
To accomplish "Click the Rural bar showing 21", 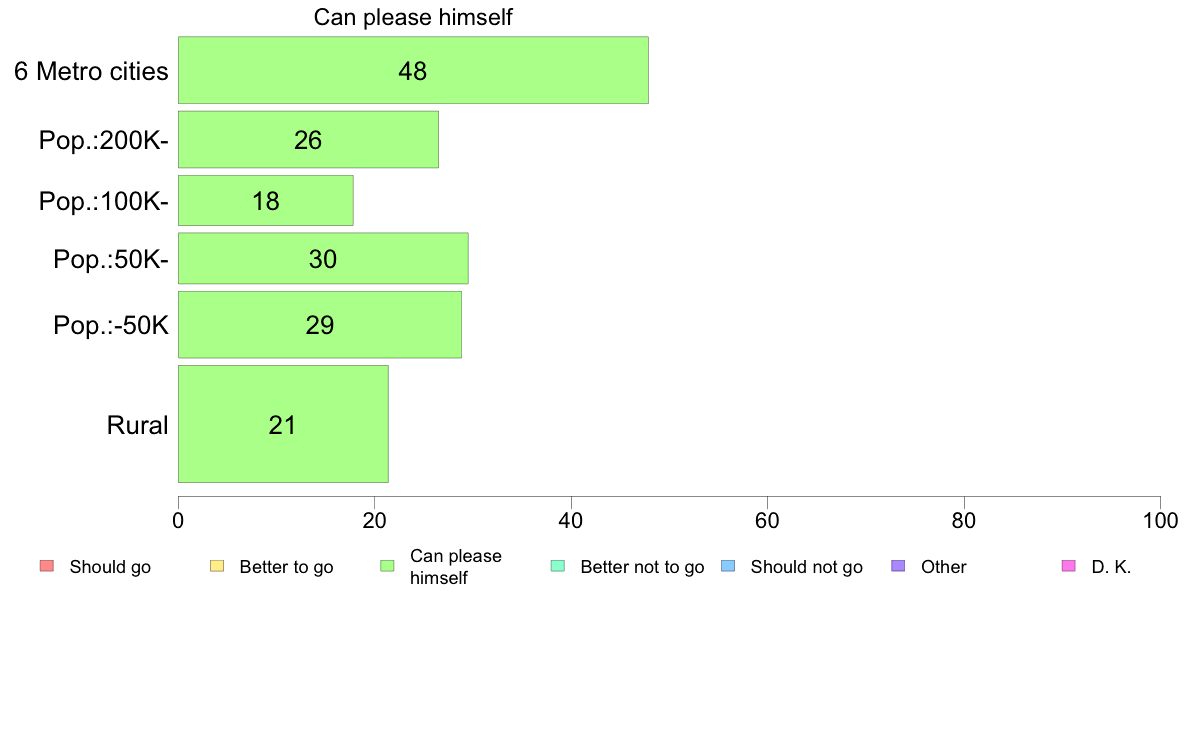I will coord(283,424).
